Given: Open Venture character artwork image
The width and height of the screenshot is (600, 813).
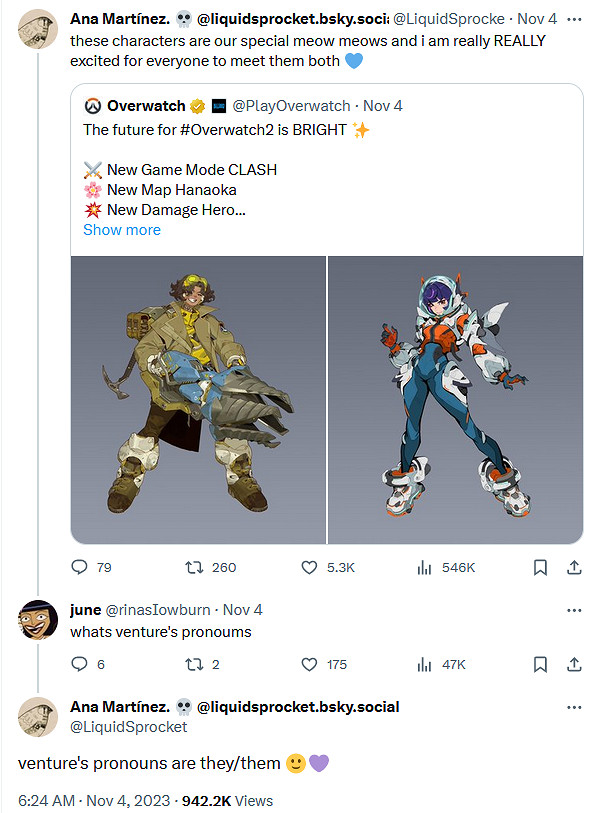Looking at the screenshot, I should point(198,400).
